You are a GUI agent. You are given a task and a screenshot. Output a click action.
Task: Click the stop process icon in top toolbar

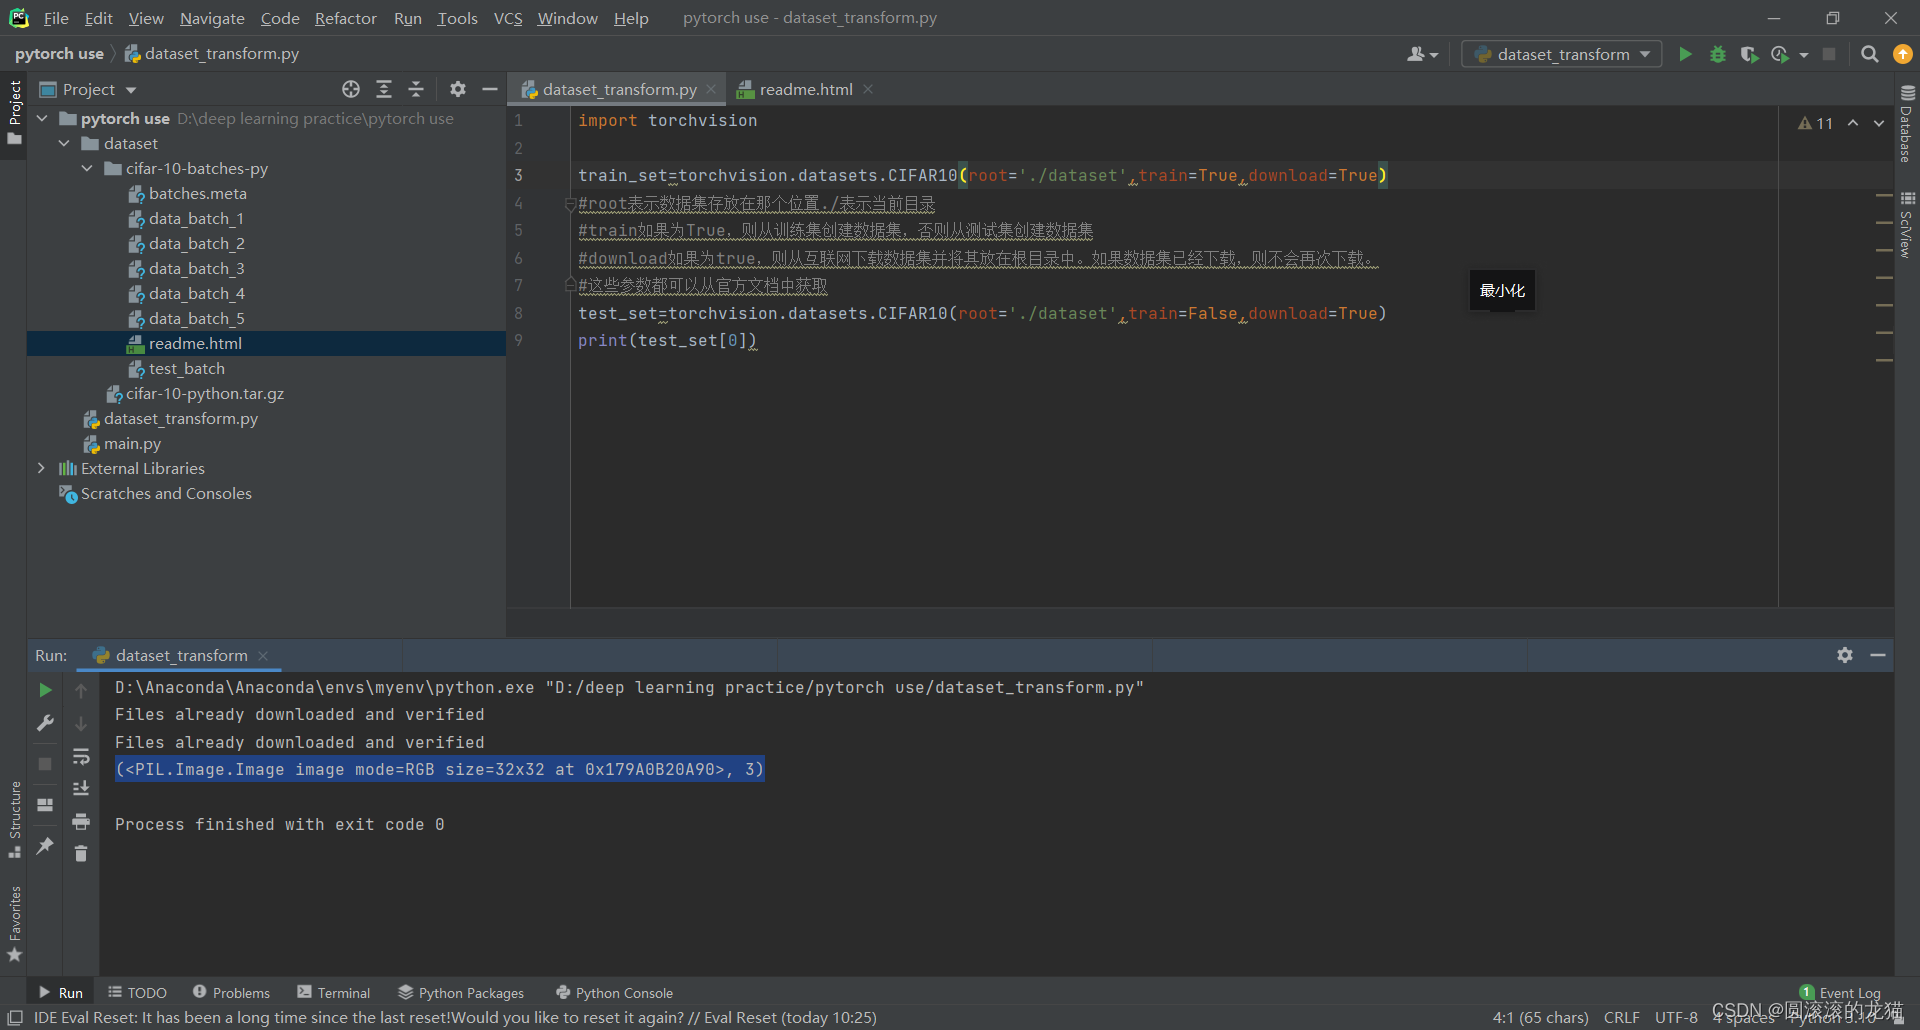click(x=1829, y=54)
